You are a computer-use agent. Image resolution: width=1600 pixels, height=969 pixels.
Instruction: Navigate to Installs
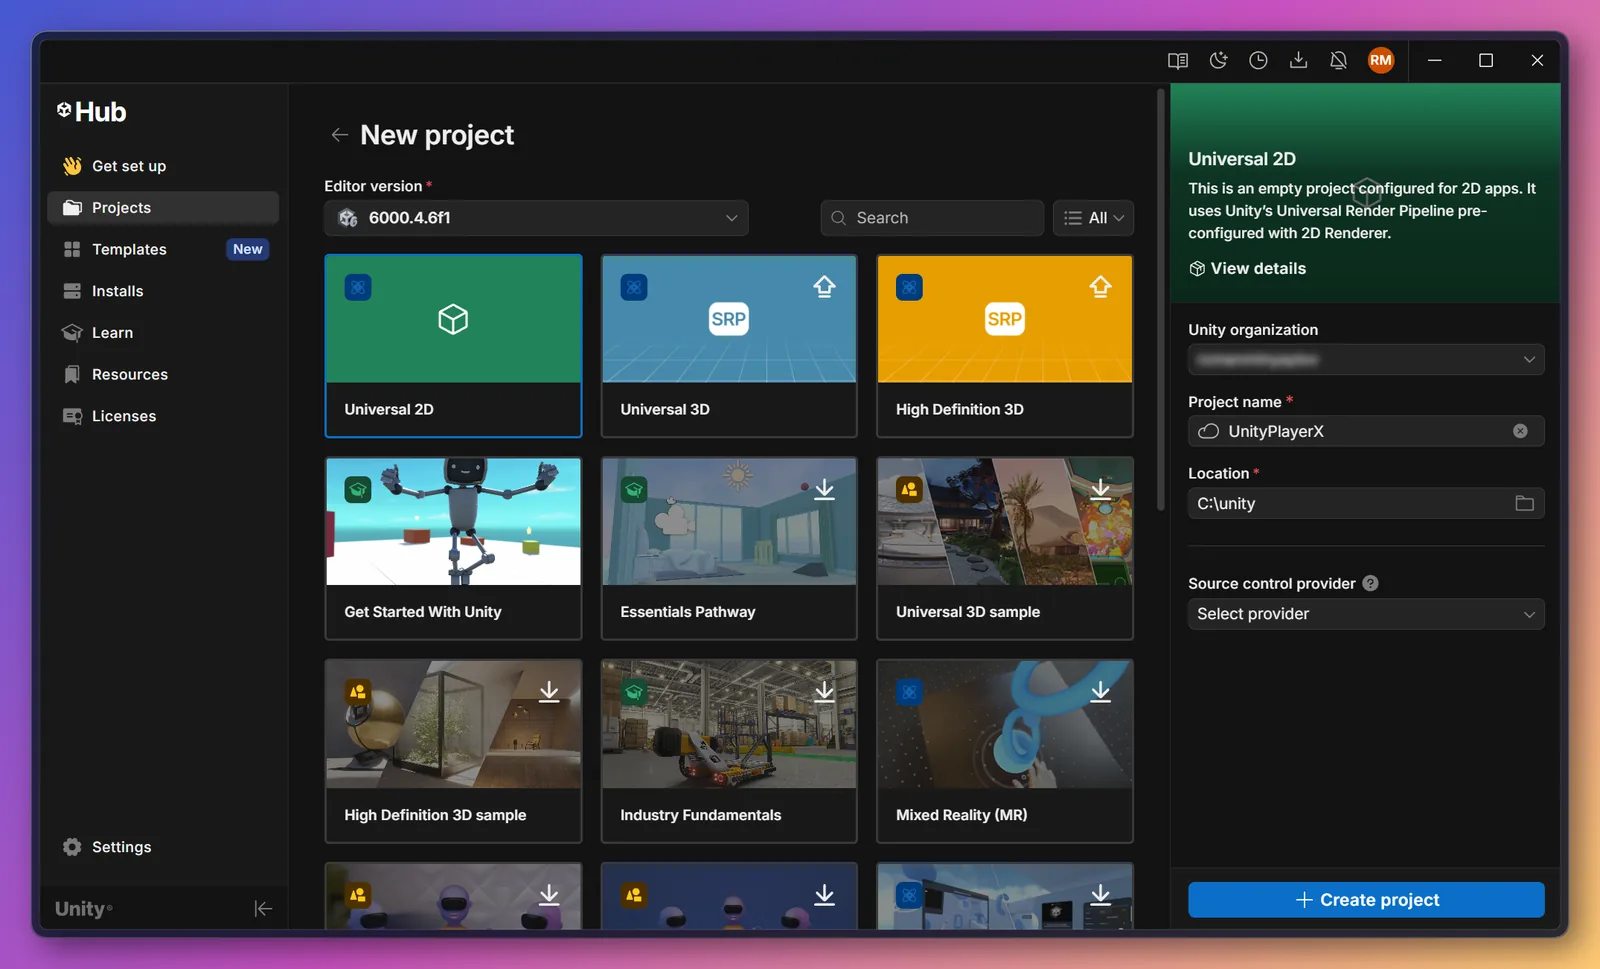163,291
